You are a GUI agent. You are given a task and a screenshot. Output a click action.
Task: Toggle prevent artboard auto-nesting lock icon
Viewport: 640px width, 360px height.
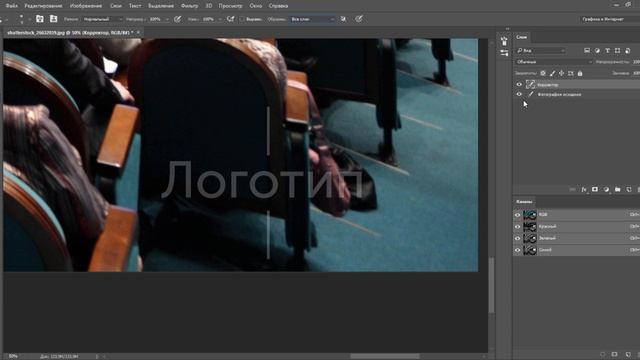click(571, 73)
